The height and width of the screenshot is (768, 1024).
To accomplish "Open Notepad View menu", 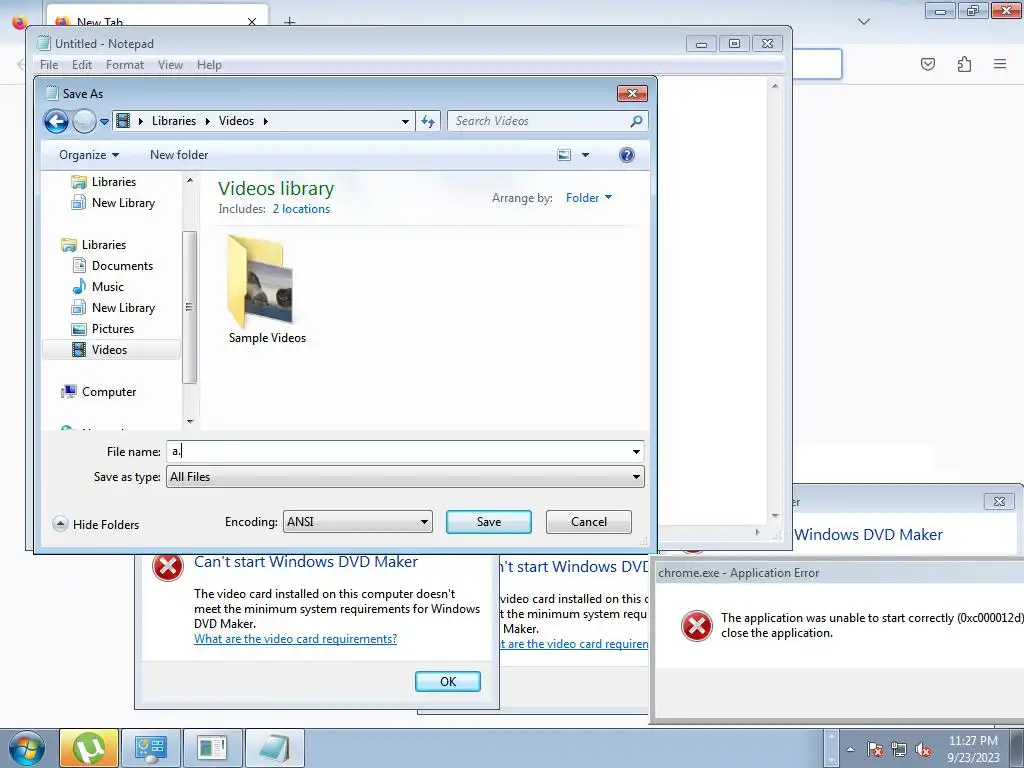I will coord(170,65).
